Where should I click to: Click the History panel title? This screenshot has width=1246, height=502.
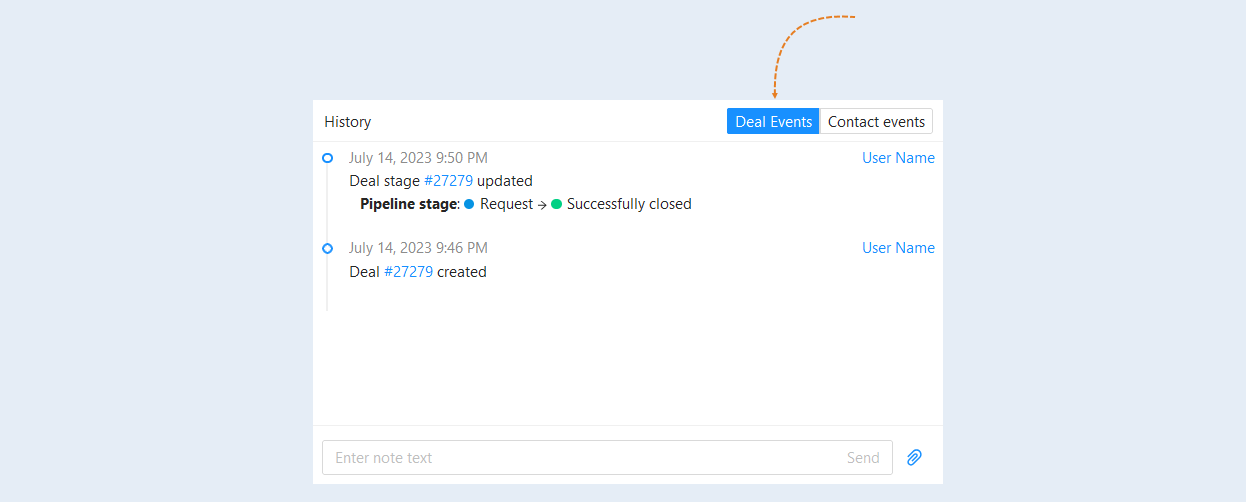(347, 122)
